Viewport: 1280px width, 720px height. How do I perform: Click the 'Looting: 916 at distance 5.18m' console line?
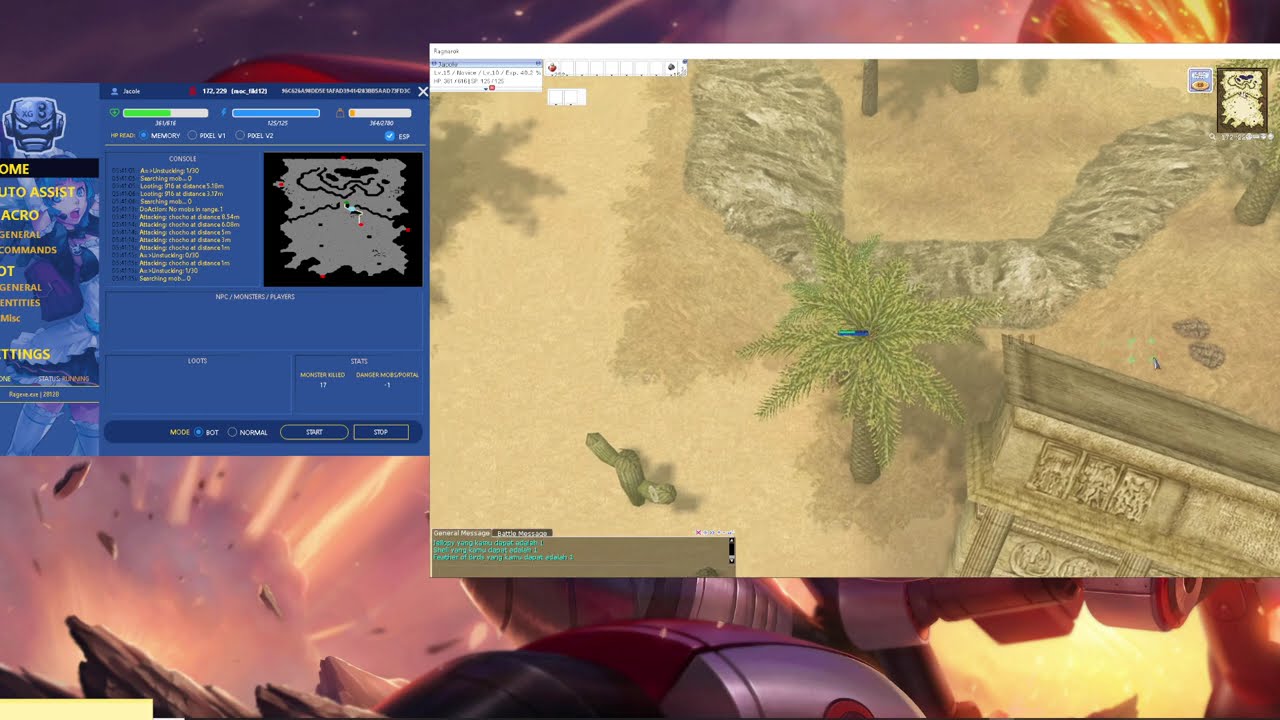pyautogui.click(x=181, y=186)
